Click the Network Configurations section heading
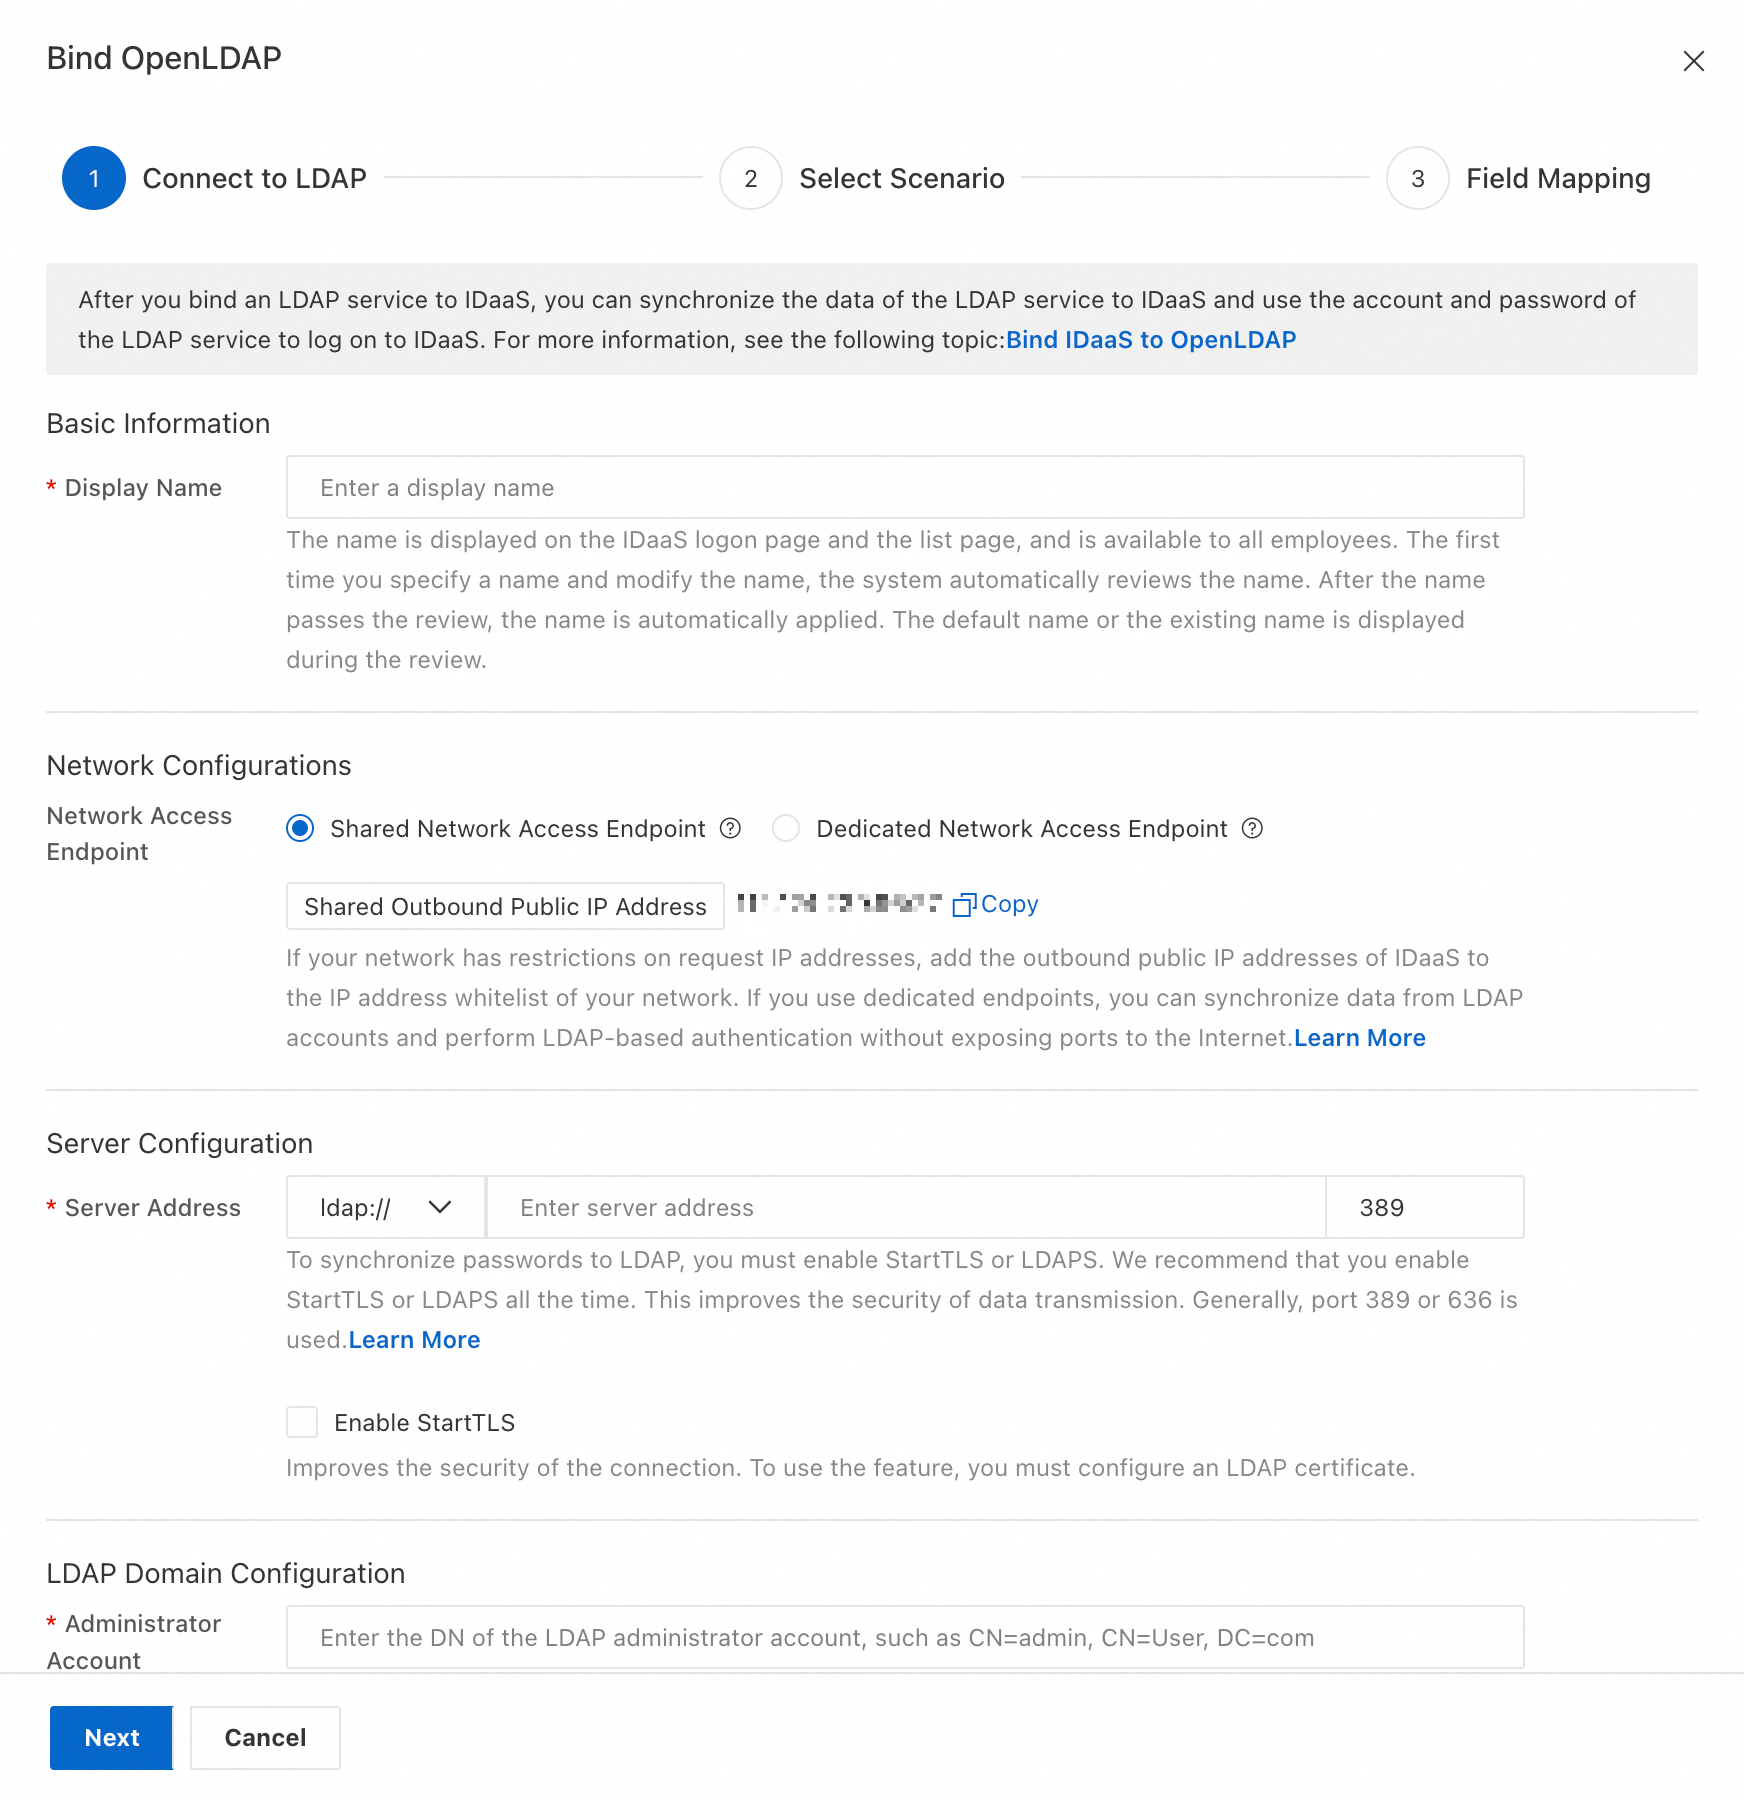This screenshot has width=1744, height=1800. (199, 766)
